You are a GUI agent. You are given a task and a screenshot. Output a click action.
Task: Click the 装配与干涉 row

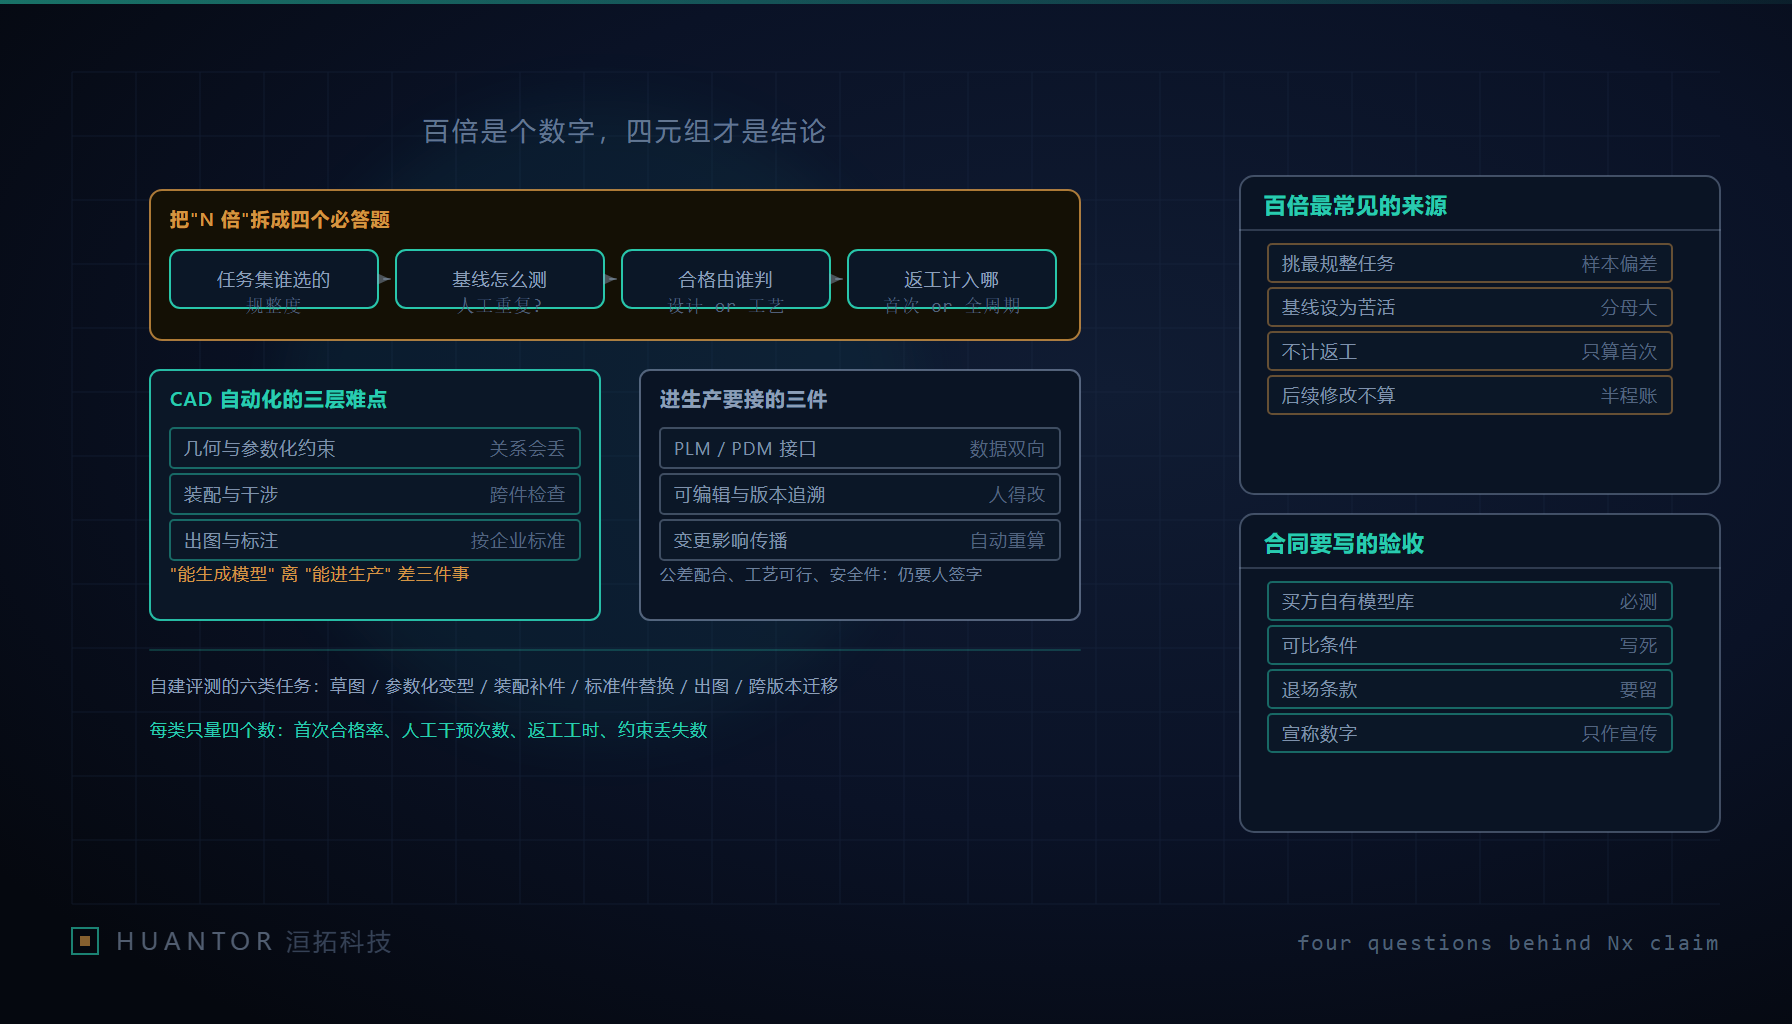click(x=375, y=494)
